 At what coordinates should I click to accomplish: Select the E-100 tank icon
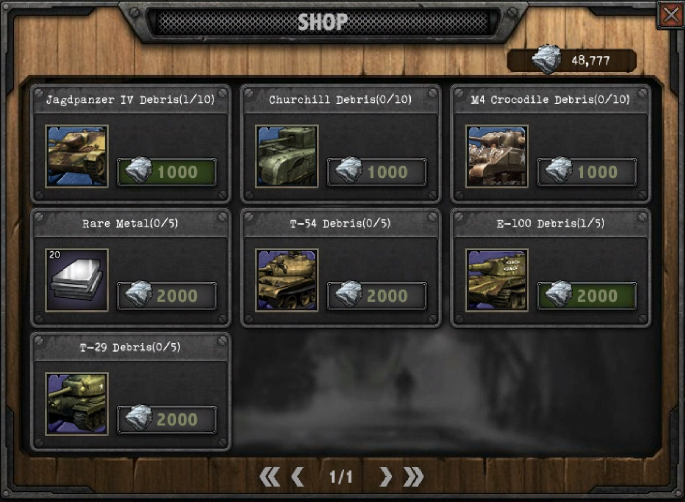[x=497, y=280]
